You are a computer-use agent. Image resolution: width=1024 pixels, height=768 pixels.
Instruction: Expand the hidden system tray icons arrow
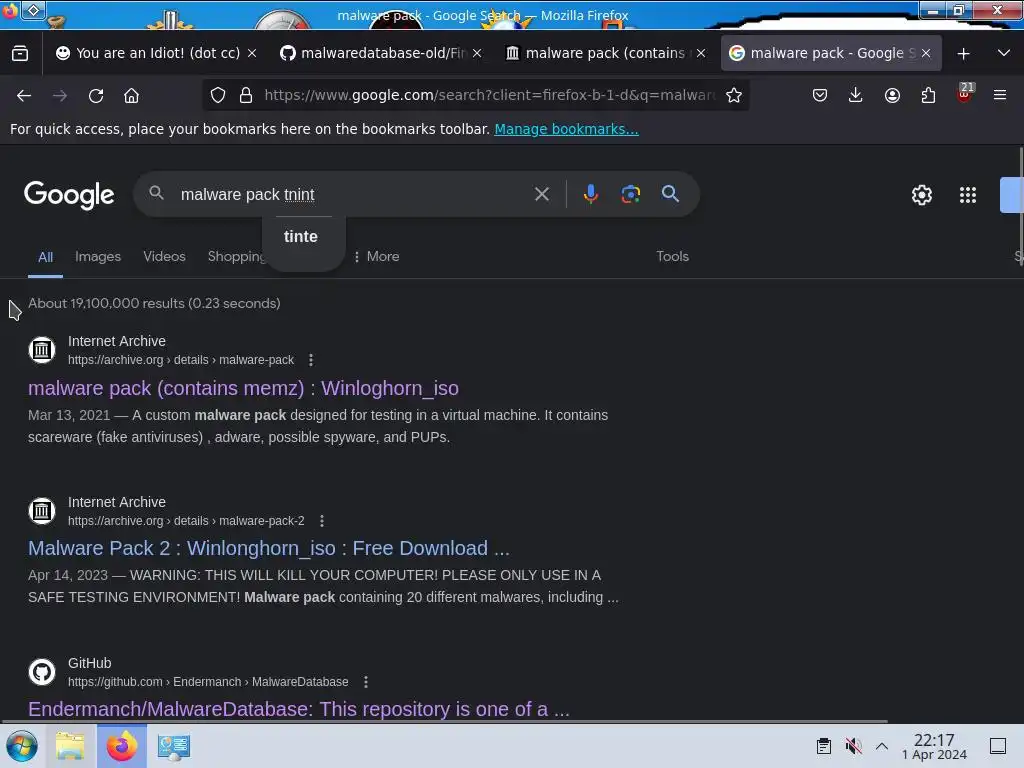click(x=882, y=746)
